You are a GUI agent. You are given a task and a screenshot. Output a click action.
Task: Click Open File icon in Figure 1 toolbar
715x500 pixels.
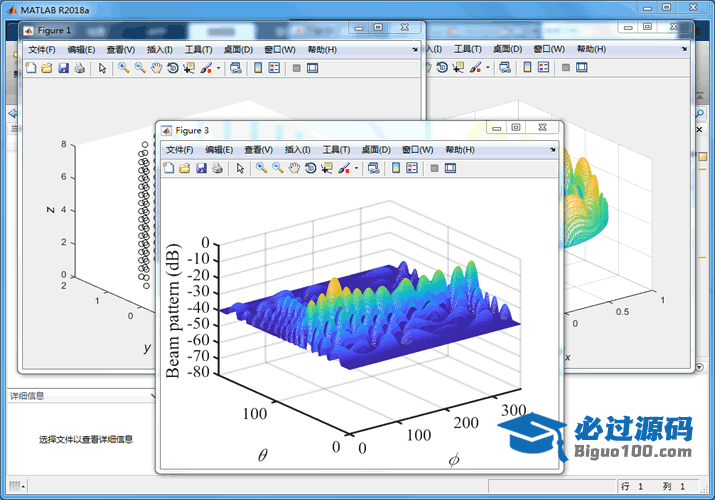click(47, 68)
